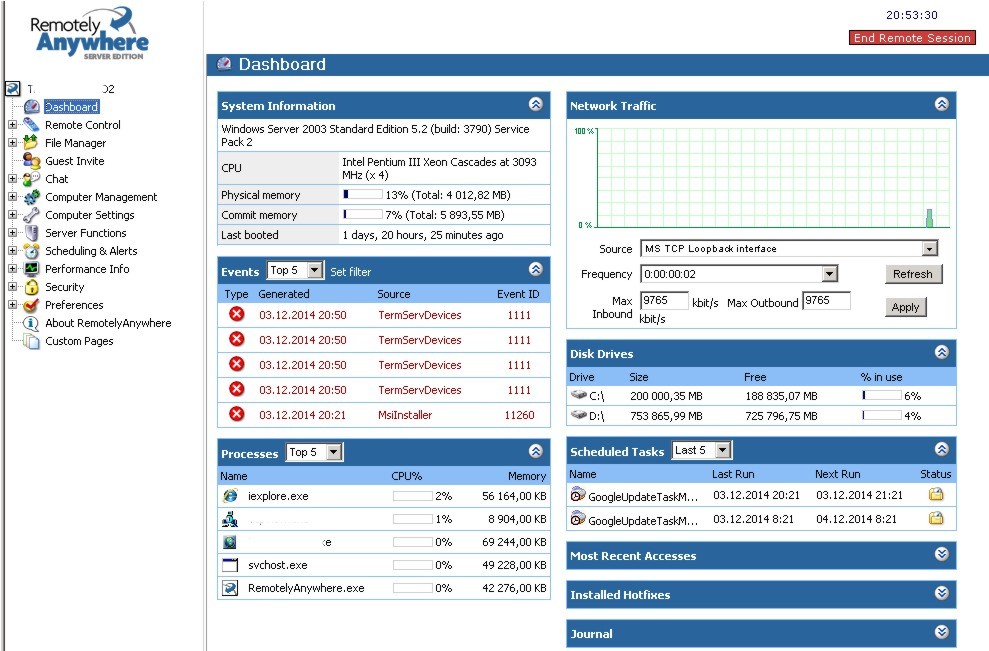Image resolution: width=989 pixels, height=651 pixels.
Task: Collapse the Processes panel
Action: click(x=535, y=451)
